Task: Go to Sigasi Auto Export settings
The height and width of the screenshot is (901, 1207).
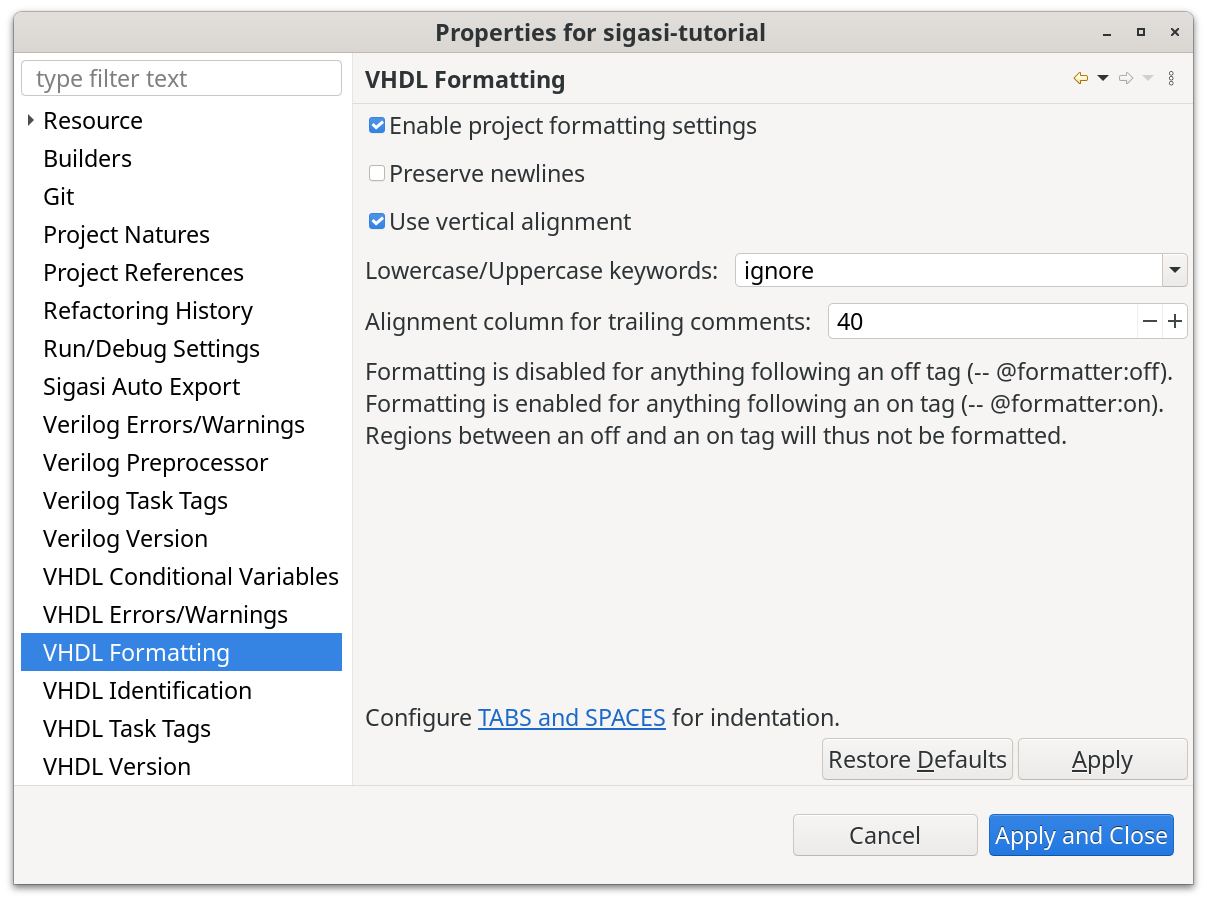Action: 141,387
